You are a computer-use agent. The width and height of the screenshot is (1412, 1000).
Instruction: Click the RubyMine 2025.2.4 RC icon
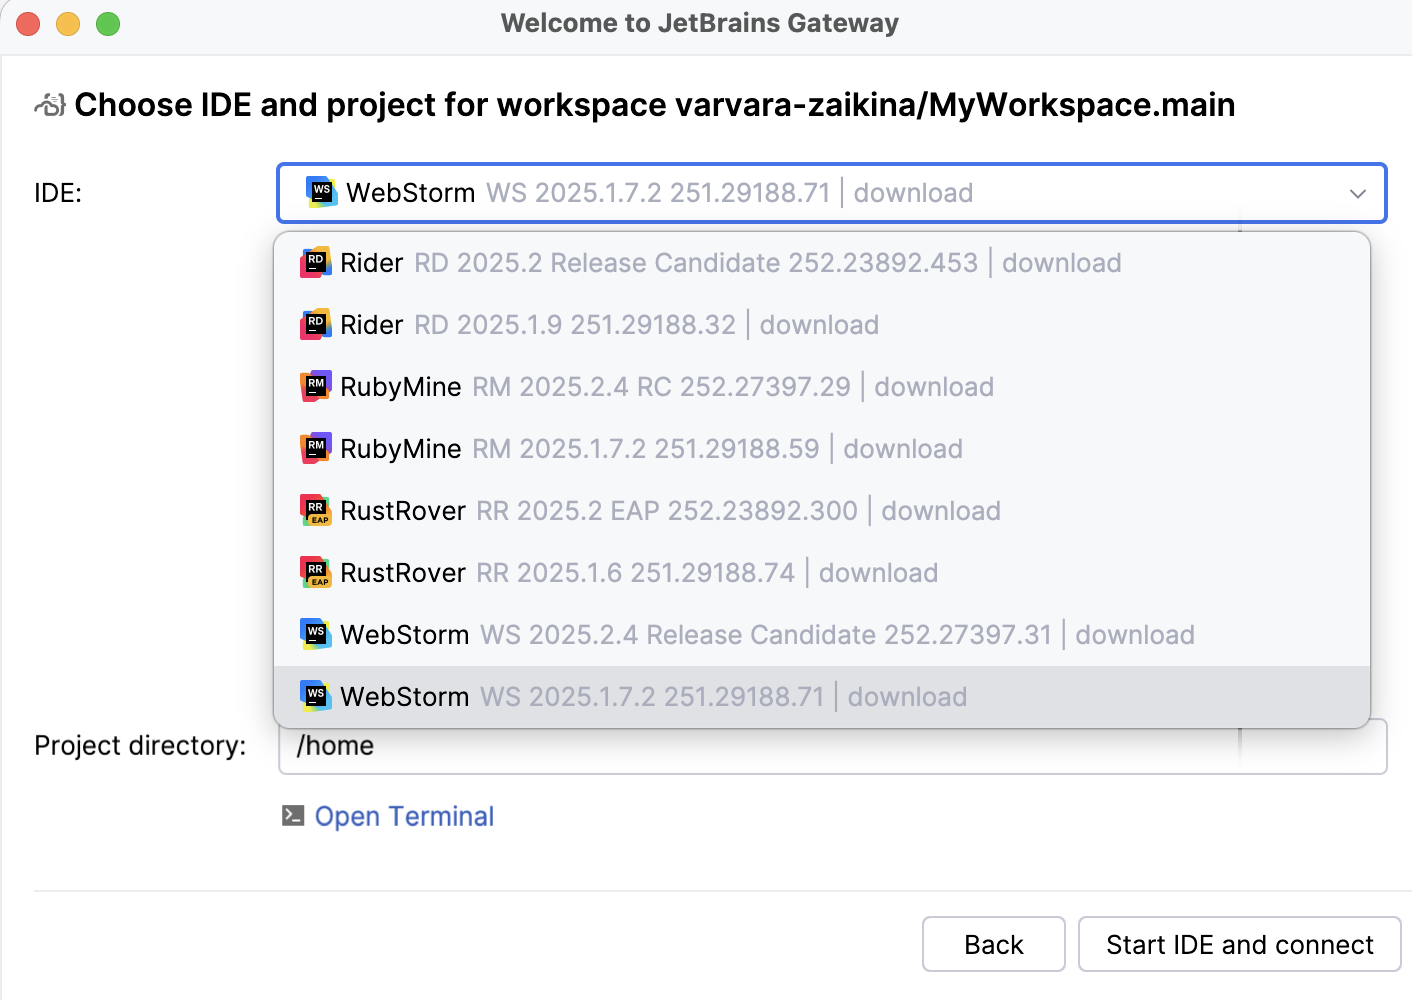pyautogui.click(x=316, y=386)
